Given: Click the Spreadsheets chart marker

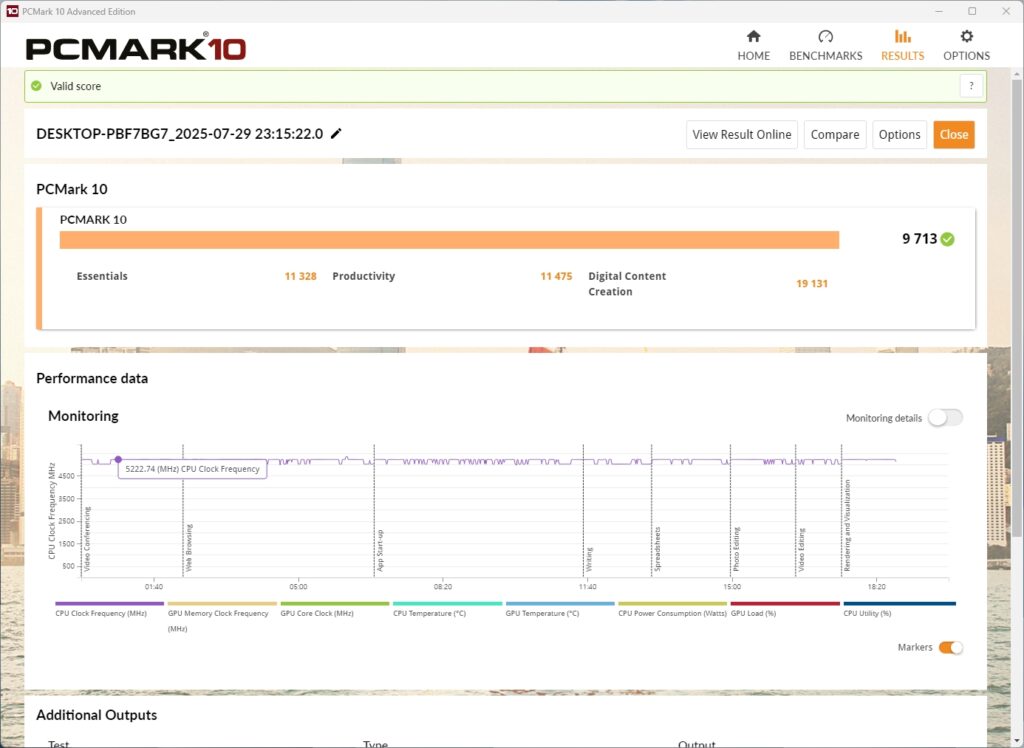Looking at the screenshot, I should point(658,549).
